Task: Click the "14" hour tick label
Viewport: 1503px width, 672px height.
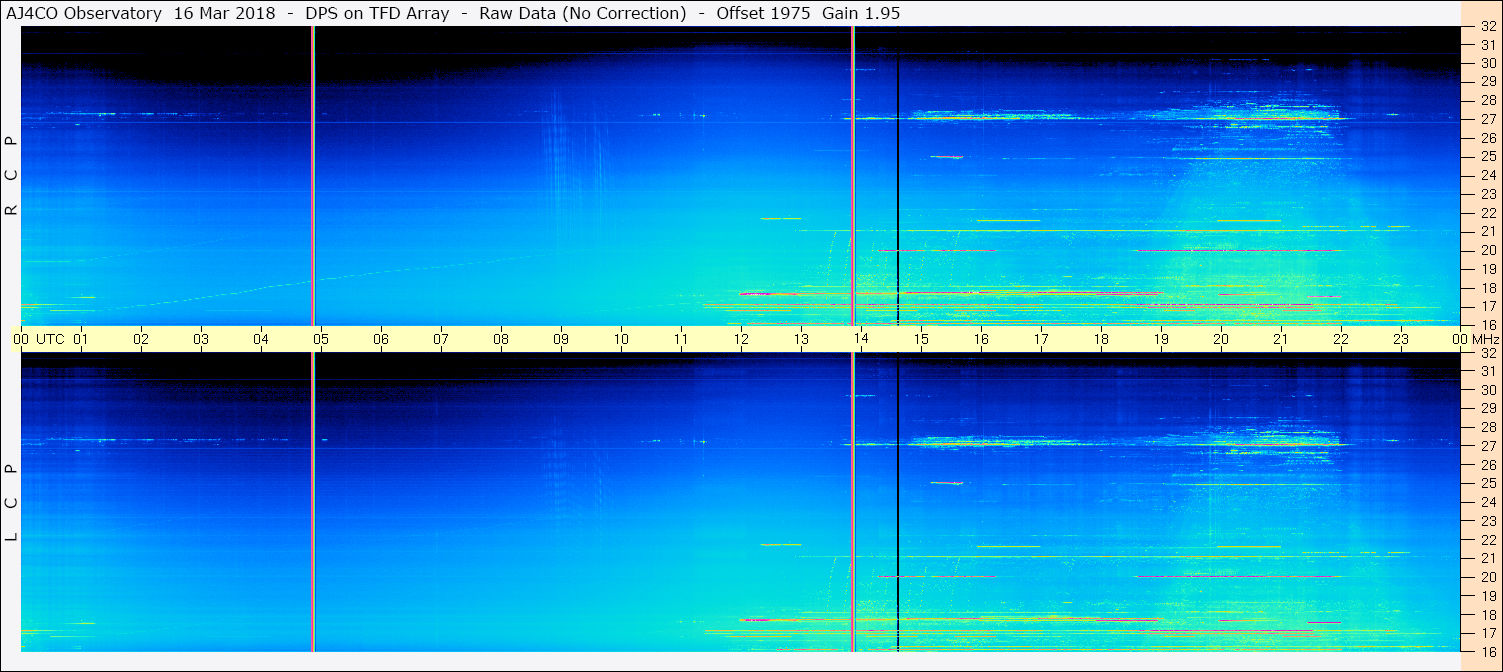Action: [861, 339]
